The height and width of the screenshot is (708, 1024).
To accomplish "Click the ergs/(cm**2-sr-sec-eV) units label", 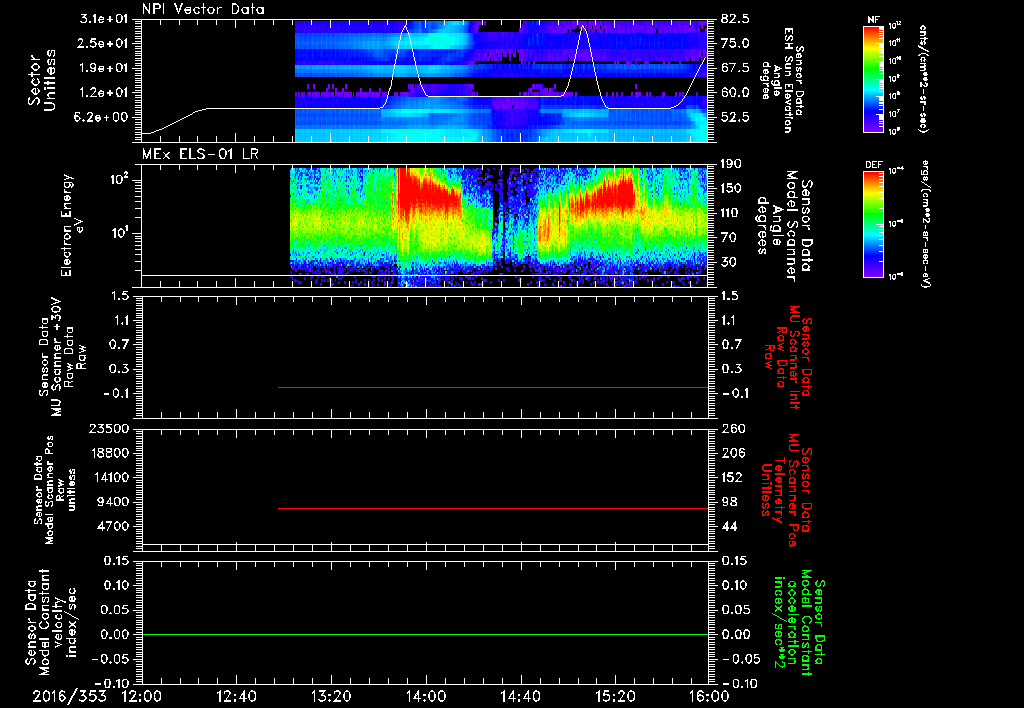I will (926, 223).
